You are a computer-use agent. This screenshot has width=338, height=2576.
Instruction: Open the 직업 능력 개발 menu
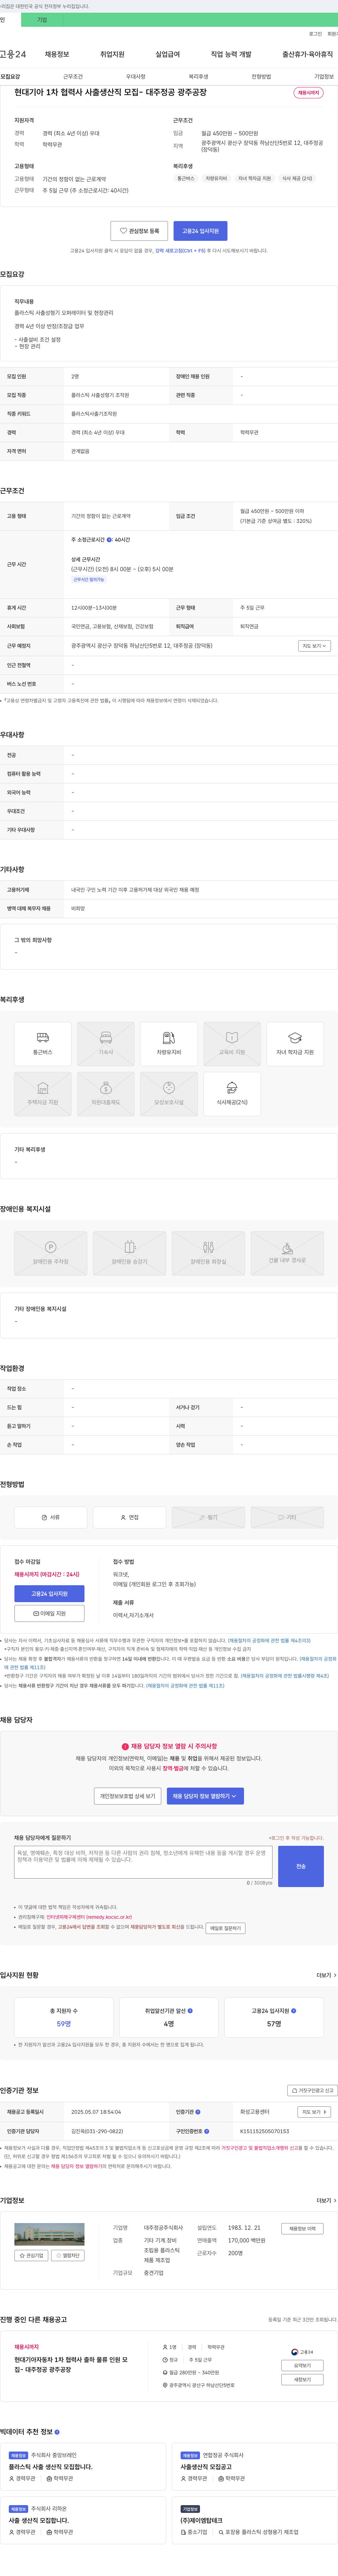pyautogui.click(x=231, y=54)
